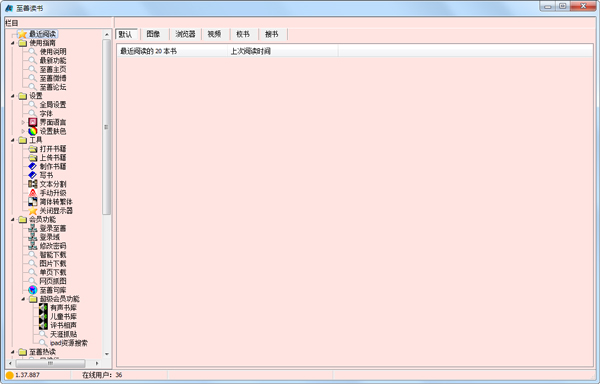Collapse the 设置 folder arrow
This screenshot has height=384, width=600.
click(x=13, y=96)
